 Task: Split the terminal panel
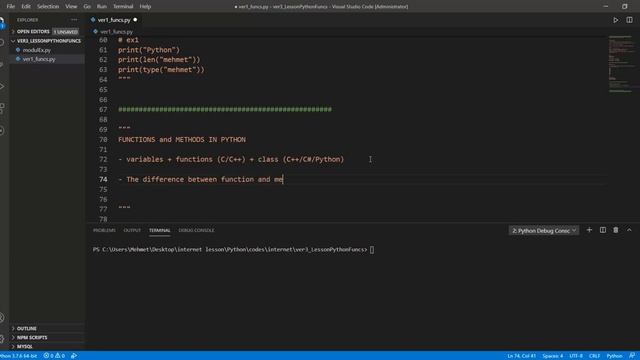602,230
